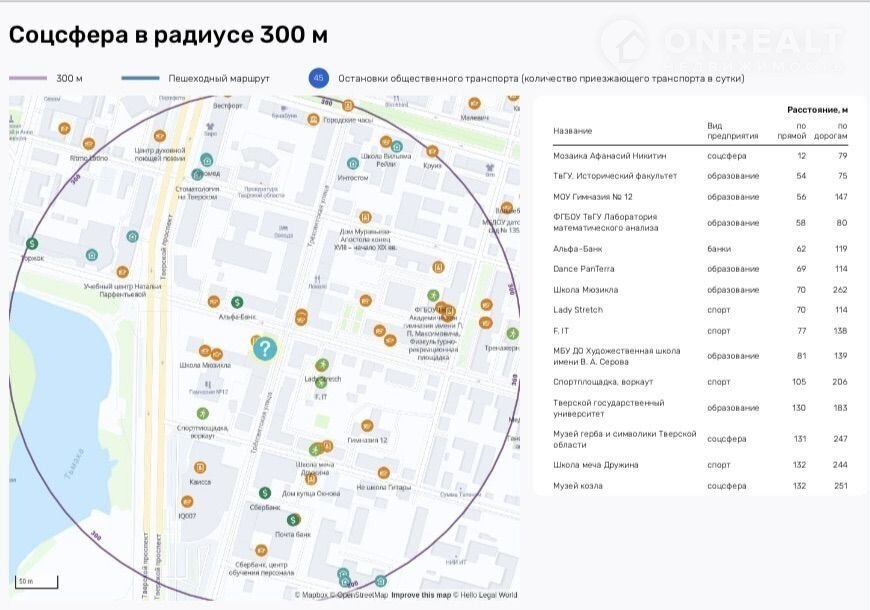Viewport: 870px width, 610px height.
Task: Select the Не школа Гитары marker
Action: click(383, 473)
